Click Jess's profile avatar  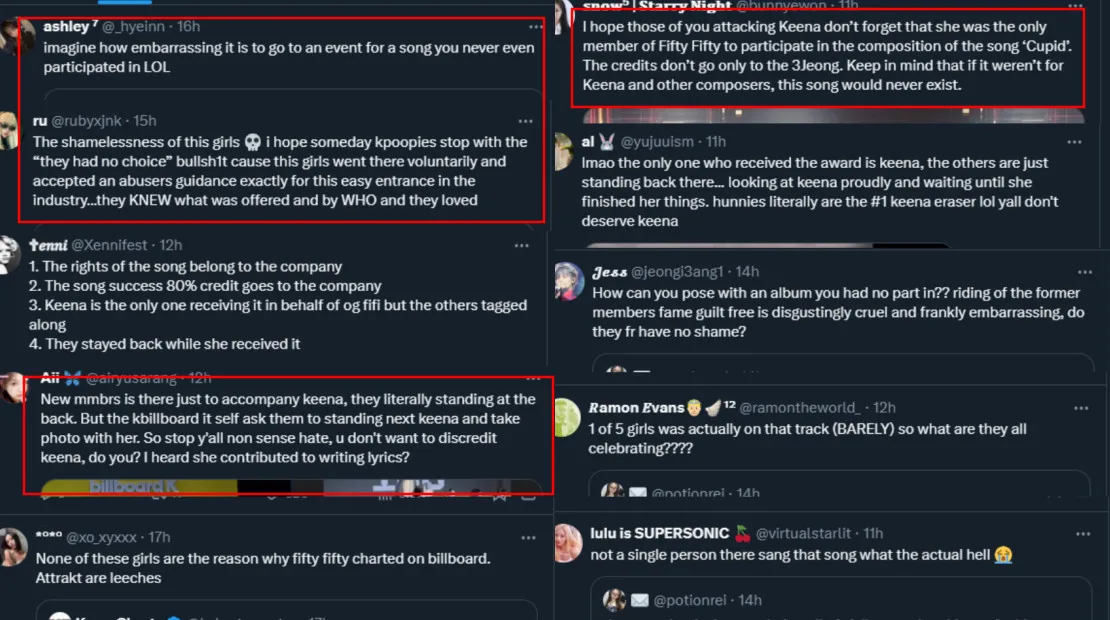[568, 281]
